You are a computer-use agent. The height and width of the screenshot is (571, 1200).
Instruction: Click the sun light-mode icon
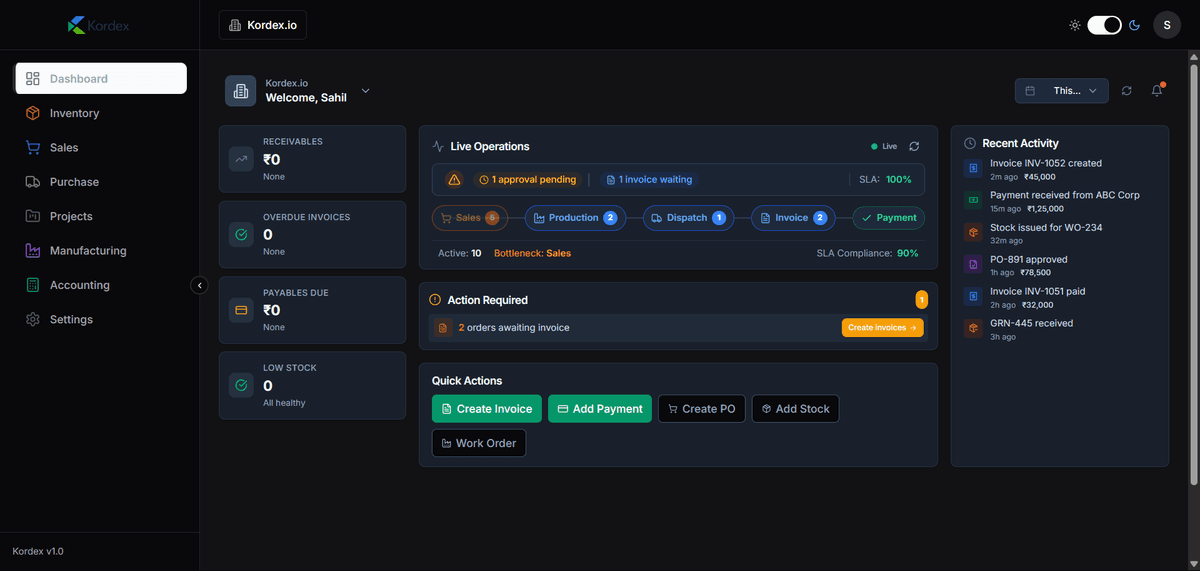(1075, 25)
